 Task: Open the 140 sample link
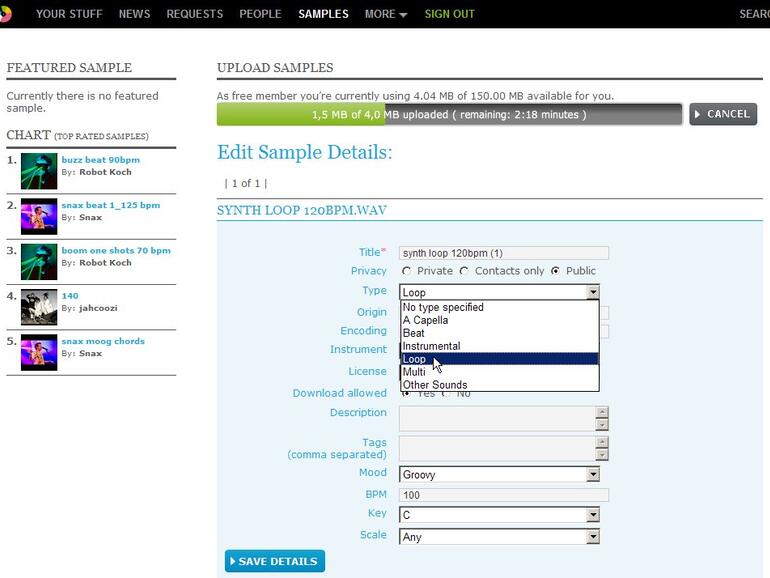tap(70, 296)
